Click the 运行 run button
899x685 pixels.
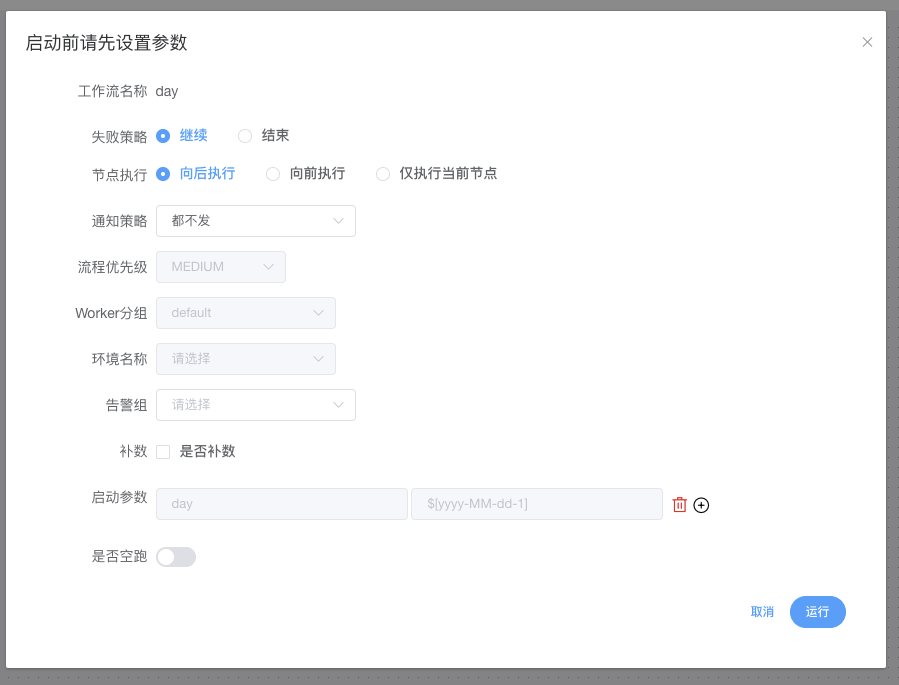[818, 612]
